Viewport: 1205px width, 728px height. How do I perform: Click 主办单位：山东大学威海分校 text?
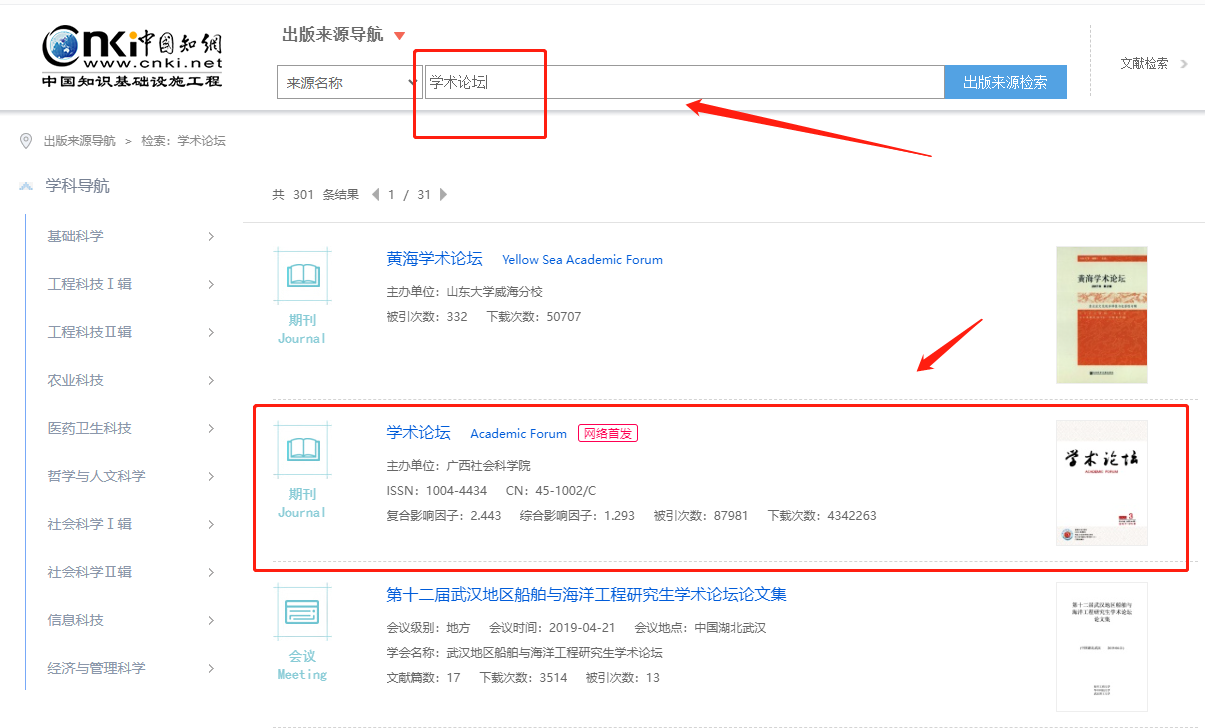[x=464, y=292]
